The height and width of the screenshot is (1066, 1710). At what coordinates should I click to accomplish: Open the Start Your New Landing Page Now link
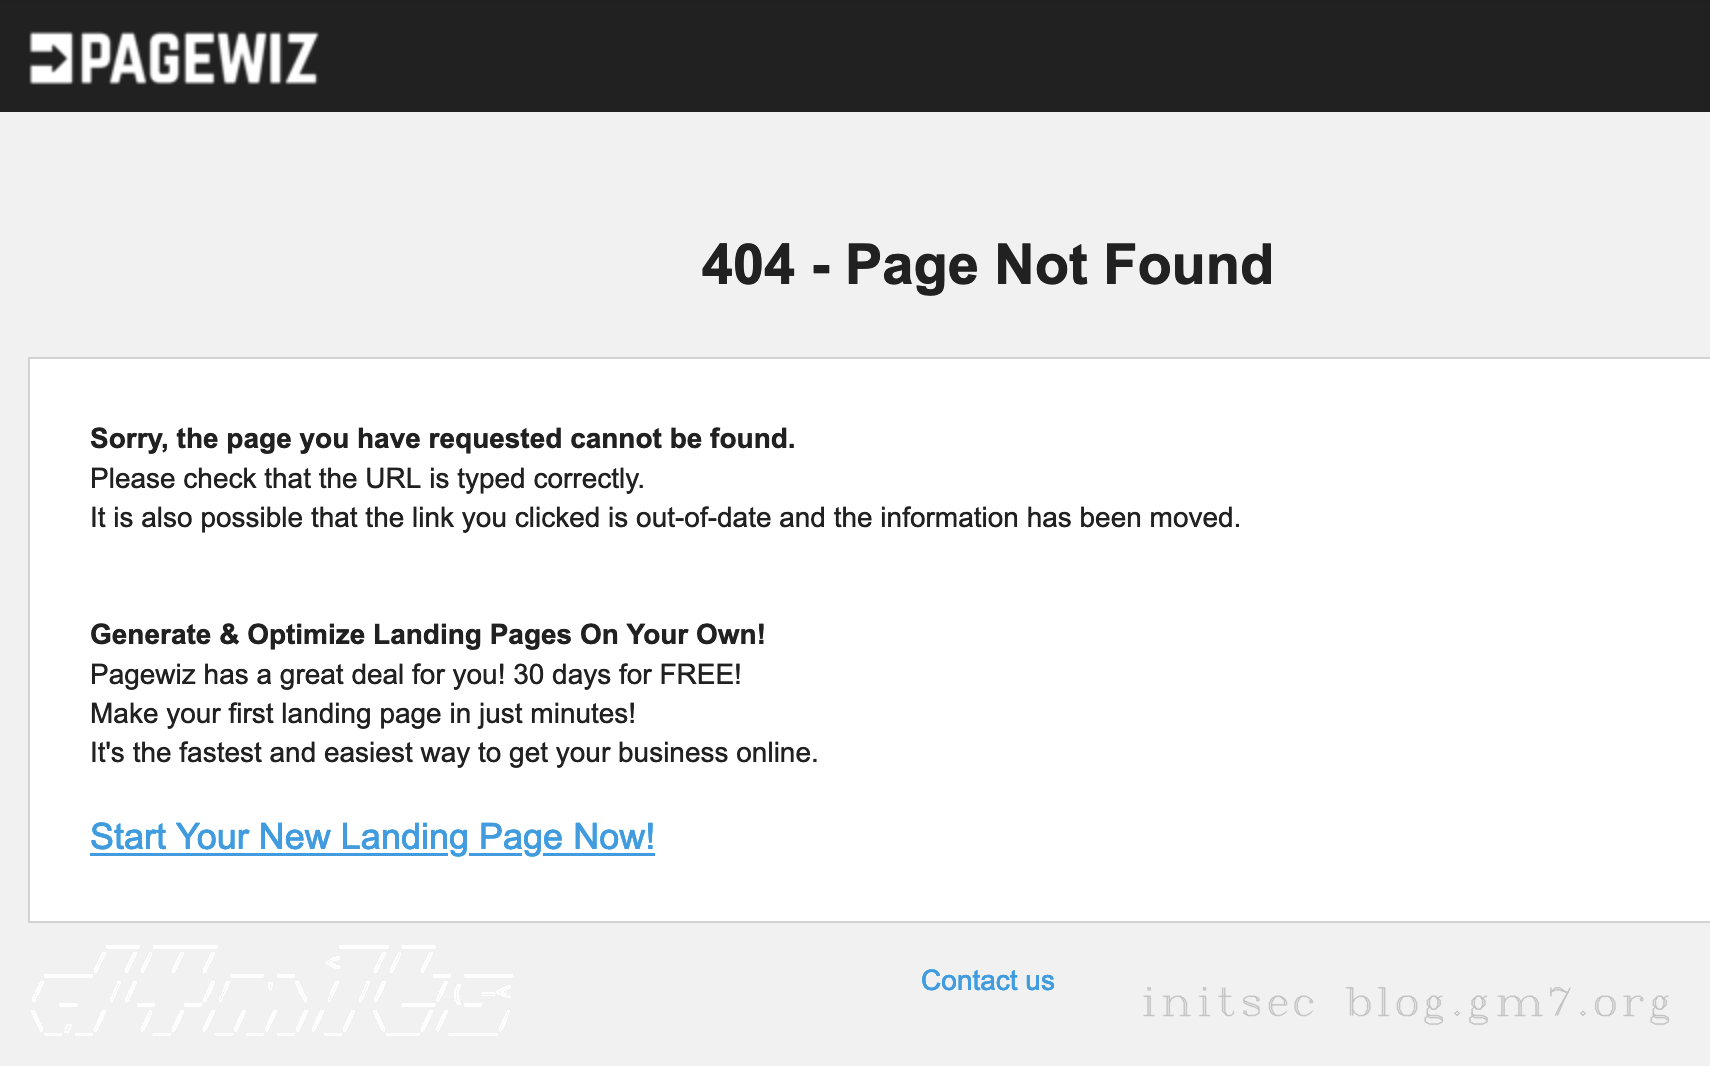[372, 837]
